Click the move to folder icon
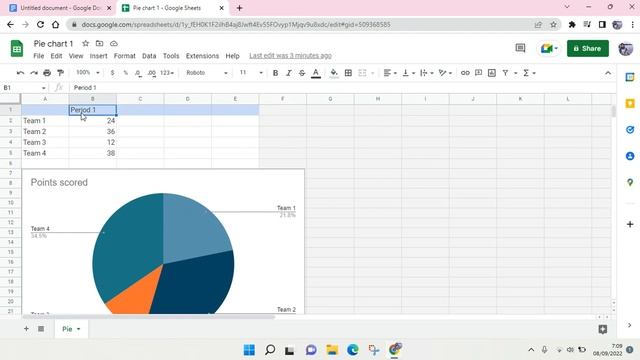The image size is (640, 360). (99, 43)
